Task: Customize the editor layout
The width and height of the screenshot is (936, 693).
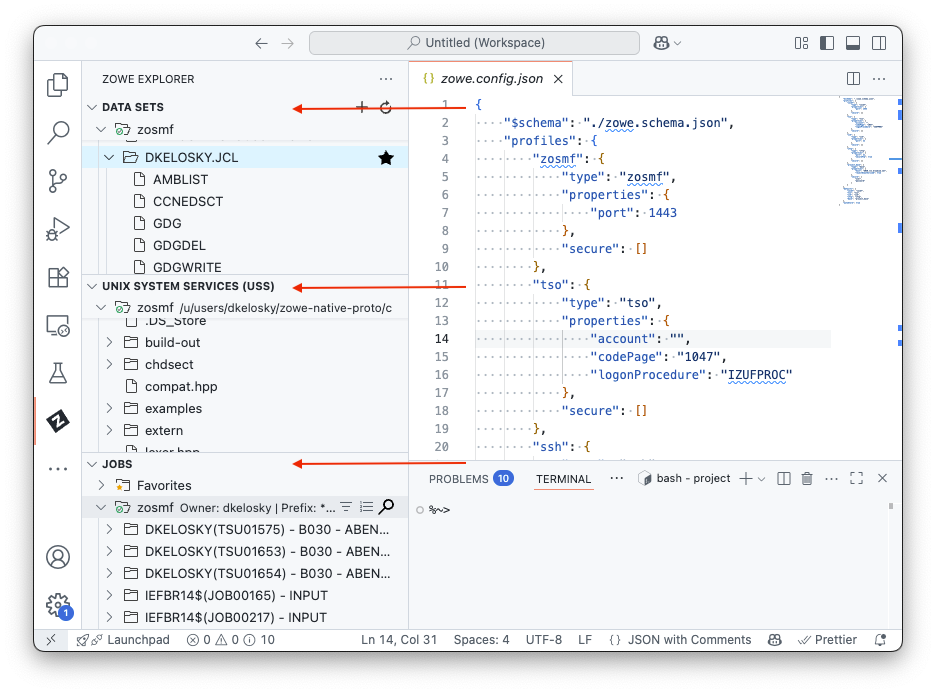Action: click(x=801, y=43)
